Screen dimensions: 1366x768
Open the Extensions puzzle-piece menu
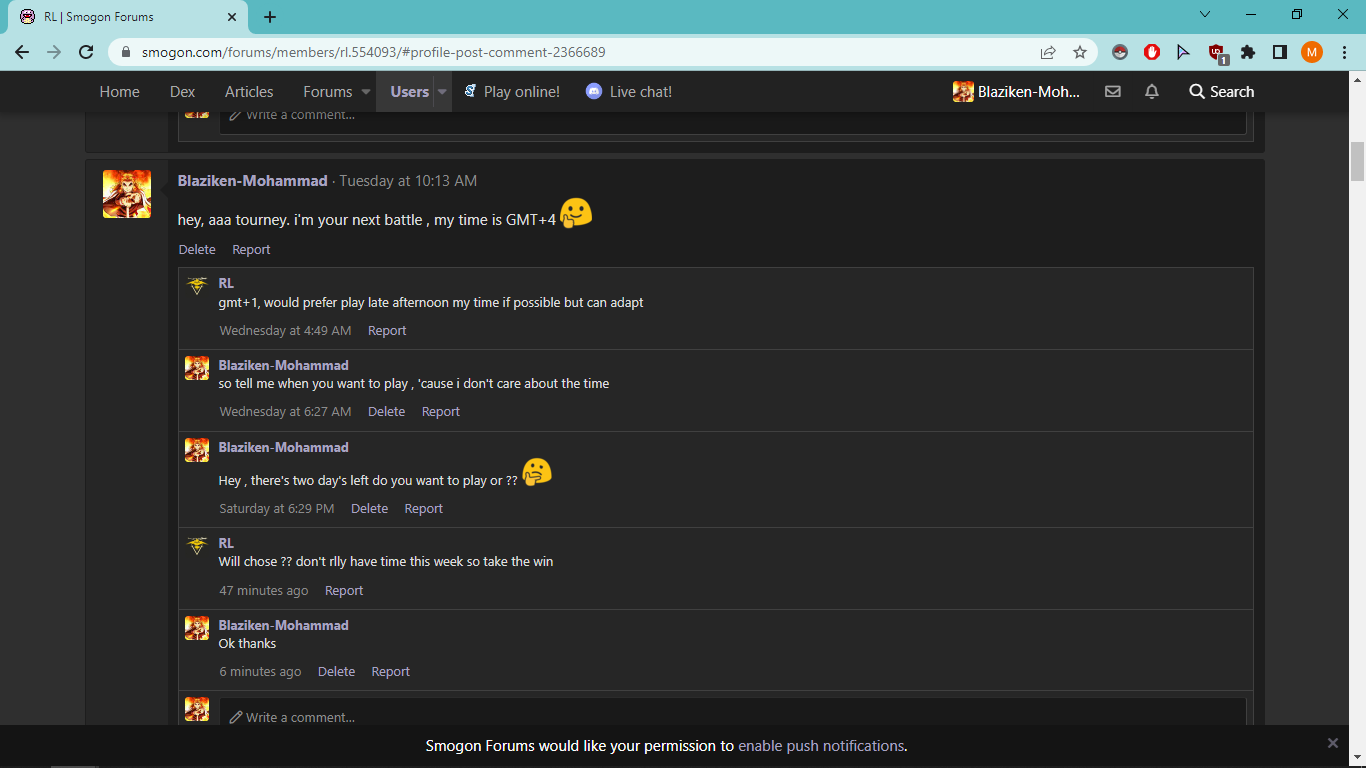coord(1248,52)
